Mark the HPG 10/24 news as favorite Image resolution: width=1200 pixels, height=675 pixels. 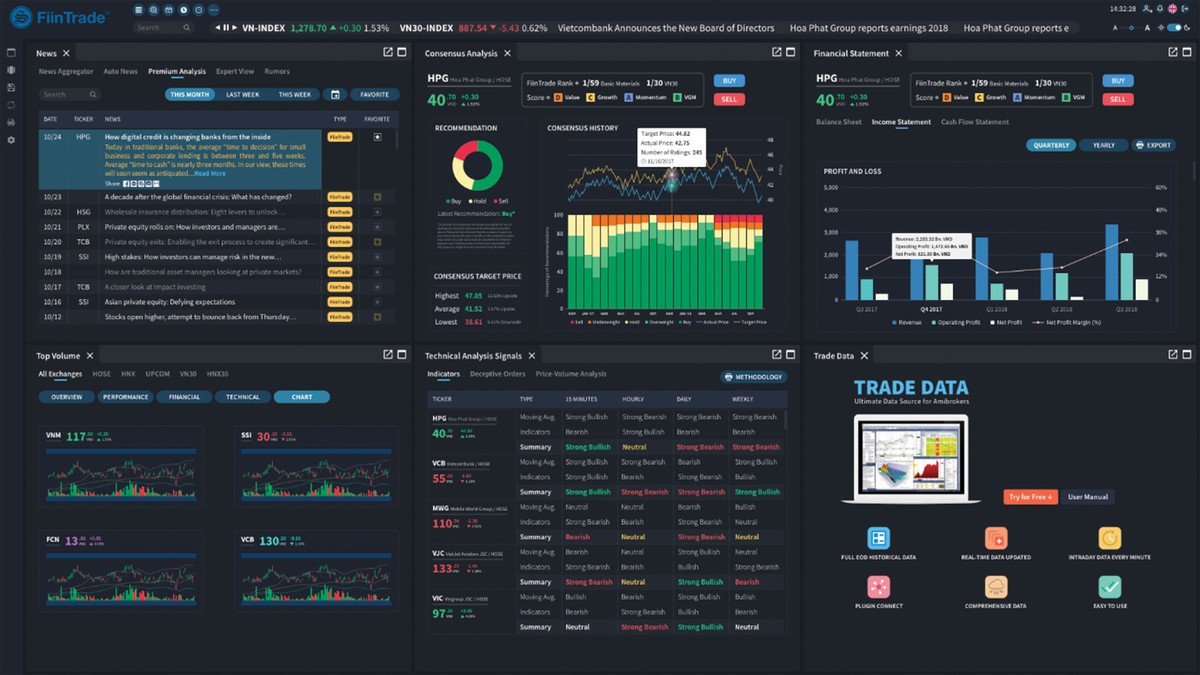click(377, 137)
